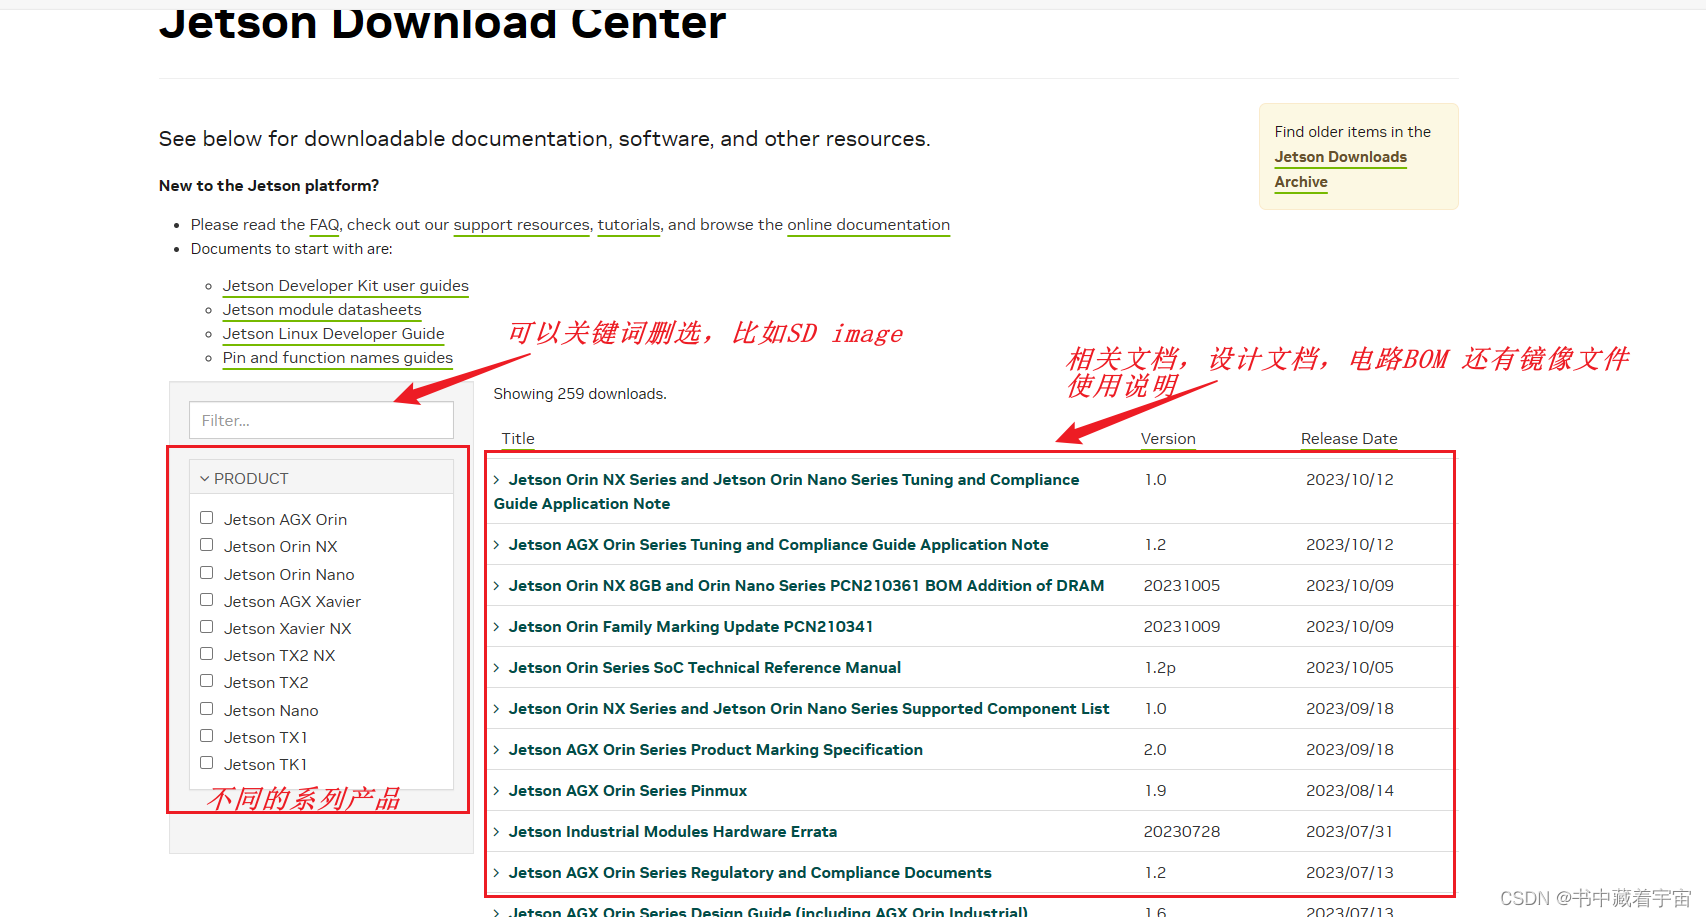Click version 20230728 cell
The width and height of the screenshot is (1706, 917).
coord(1182,832)
